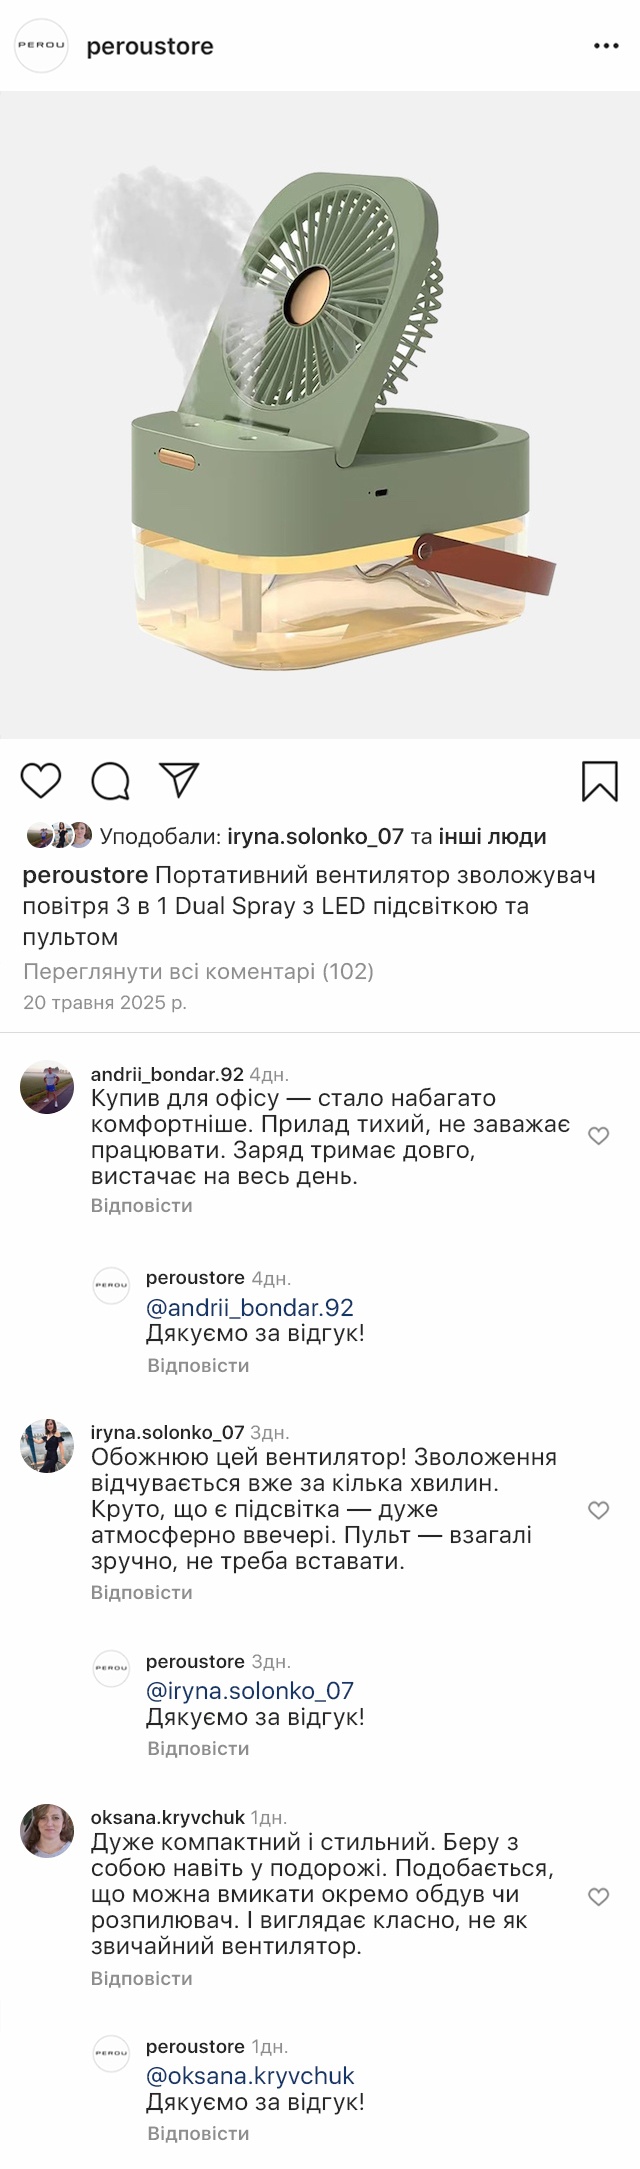
Task: Expand all 102 comments
Action: [x=198, y=971]
